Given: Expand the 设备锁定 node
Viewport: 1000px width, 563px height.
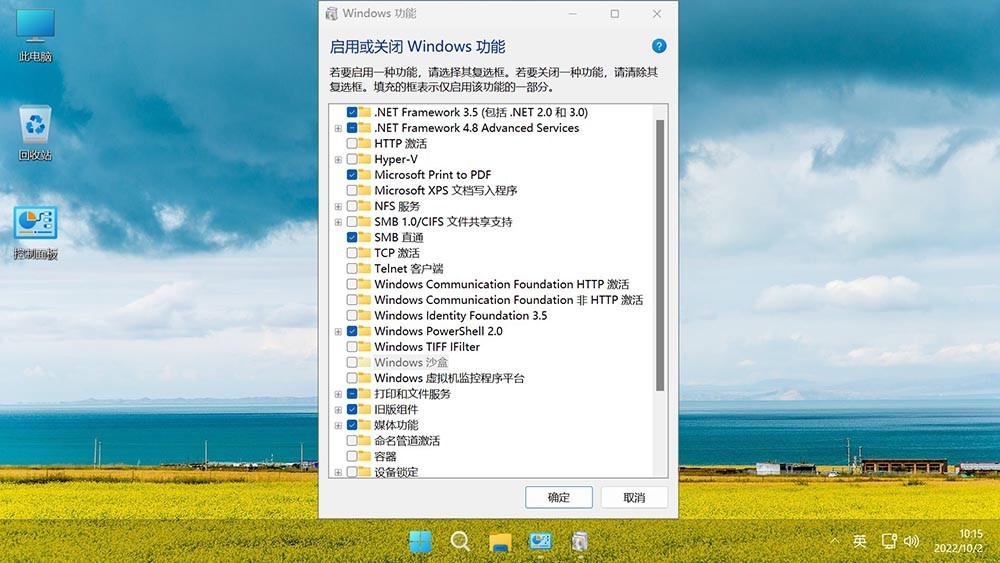Looking at the screenshot, I should [338, 472].
